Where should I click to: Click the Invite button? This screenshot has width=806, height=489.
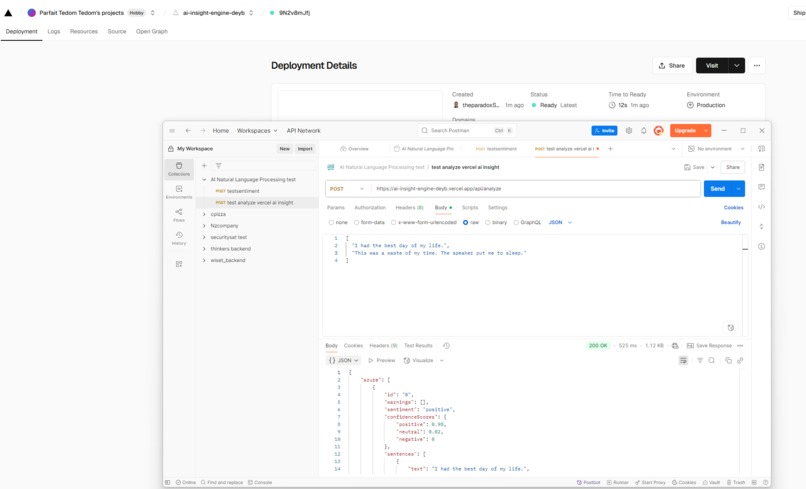pos(604,131)
